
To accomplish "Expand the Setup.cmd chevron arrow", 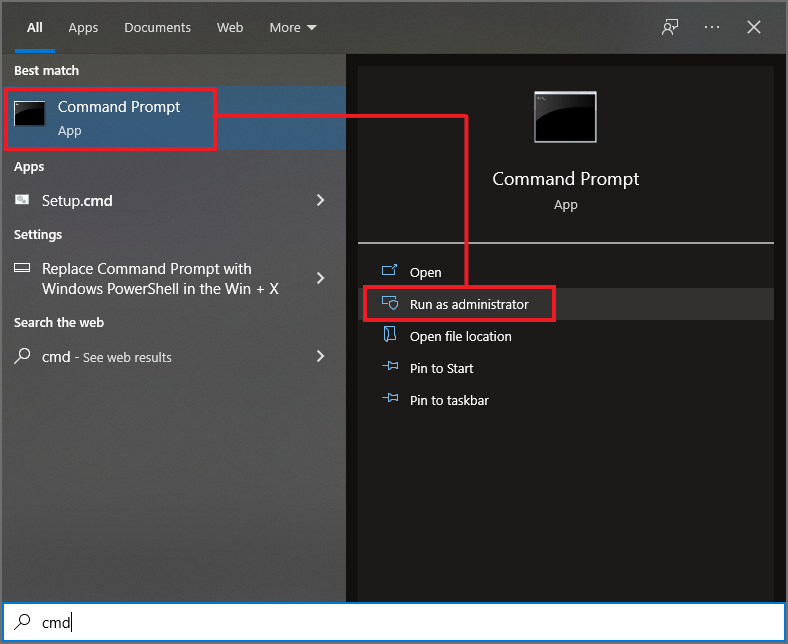I will pos(321,200).
